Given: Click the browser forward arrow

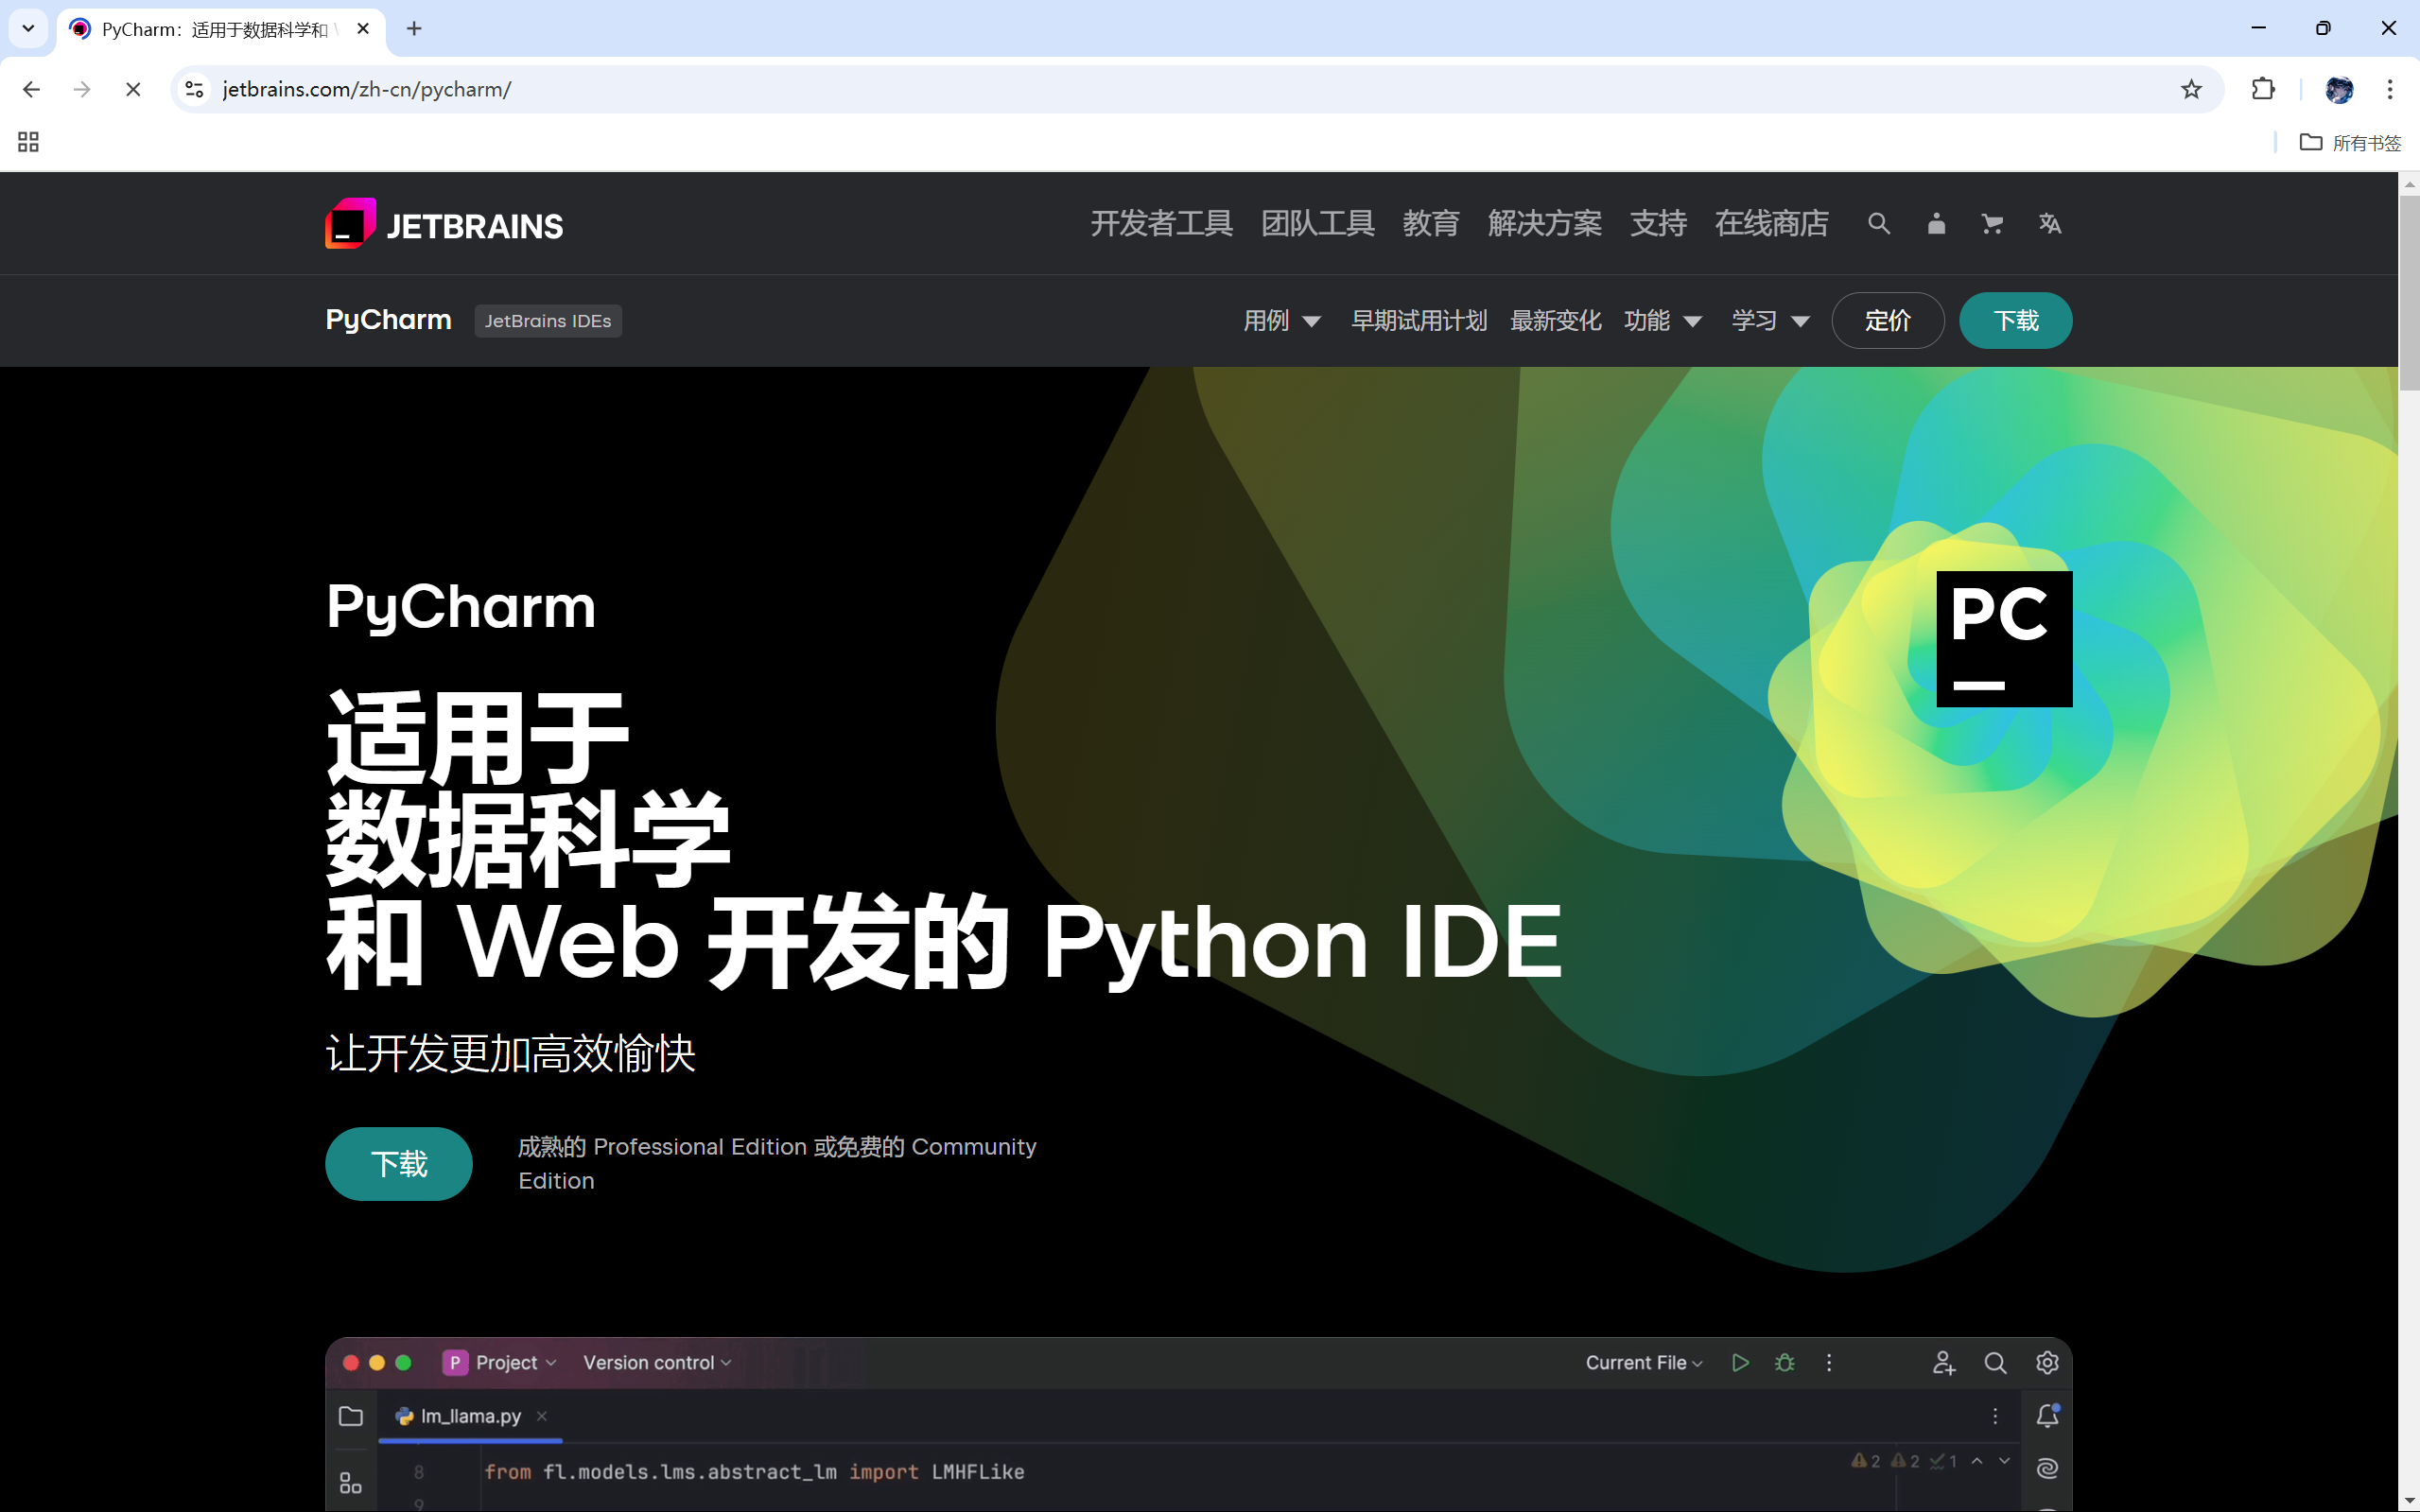Looking at the screenshot, I should (x=82, y=89).
